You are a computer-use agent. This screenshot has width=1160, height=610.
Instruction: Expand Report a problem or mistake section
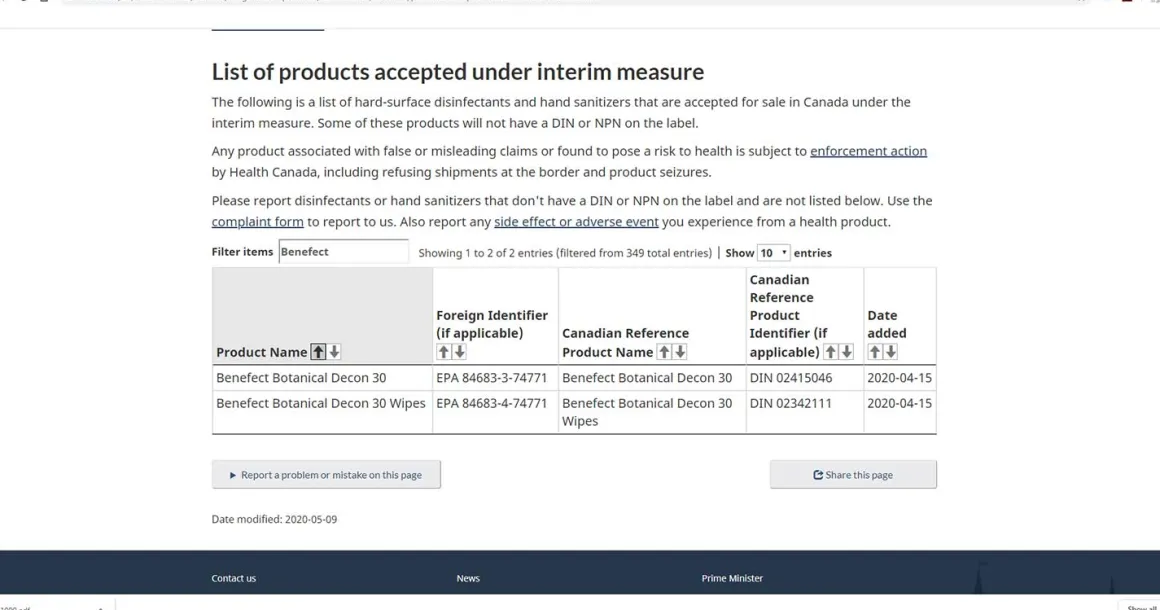click(x=326, y=475)
